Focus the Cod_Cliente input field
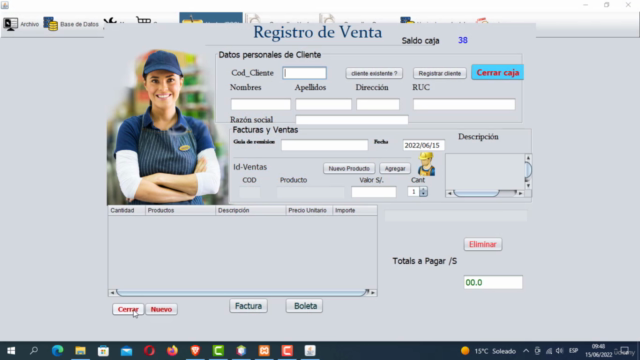This screenshot has height=360, width=640. click(304, 73)
